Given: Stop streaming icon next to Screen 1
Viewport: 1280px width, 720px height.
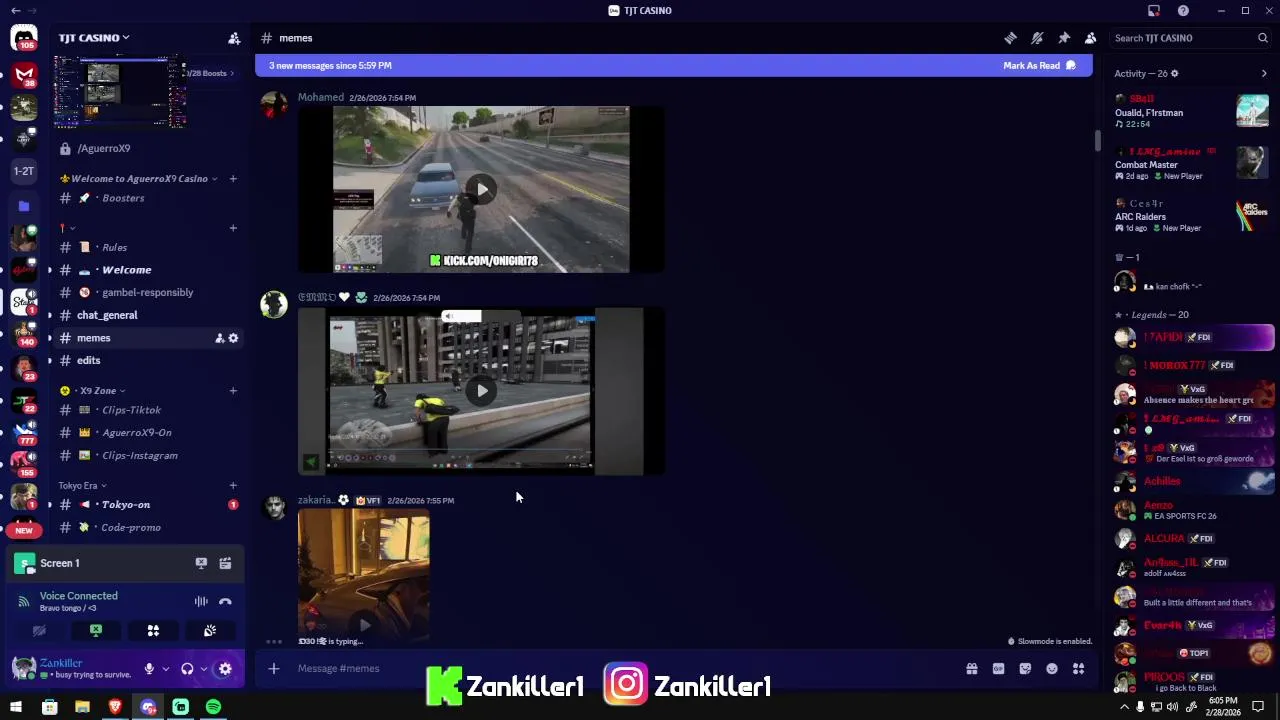Looking at the screenshot, I should click(x=201, y=563).
